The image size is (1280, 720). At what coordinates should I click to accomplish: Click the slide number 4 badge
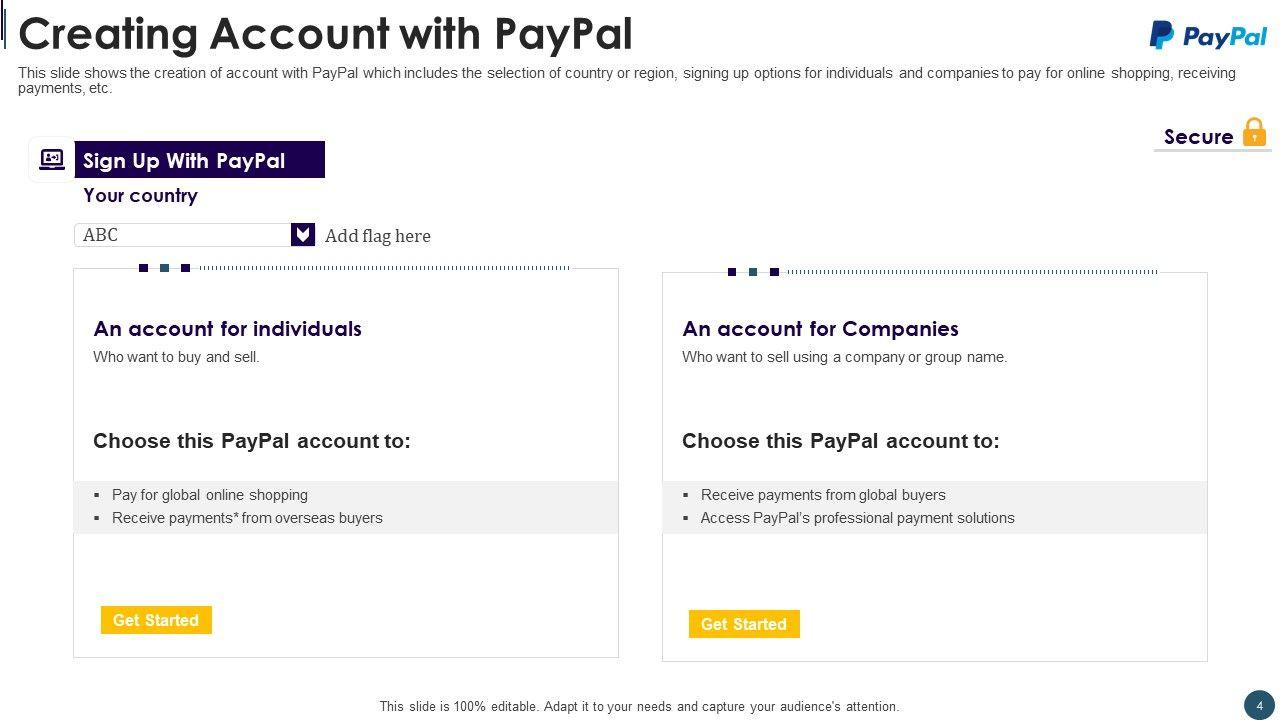click(x=1260, y=705)
